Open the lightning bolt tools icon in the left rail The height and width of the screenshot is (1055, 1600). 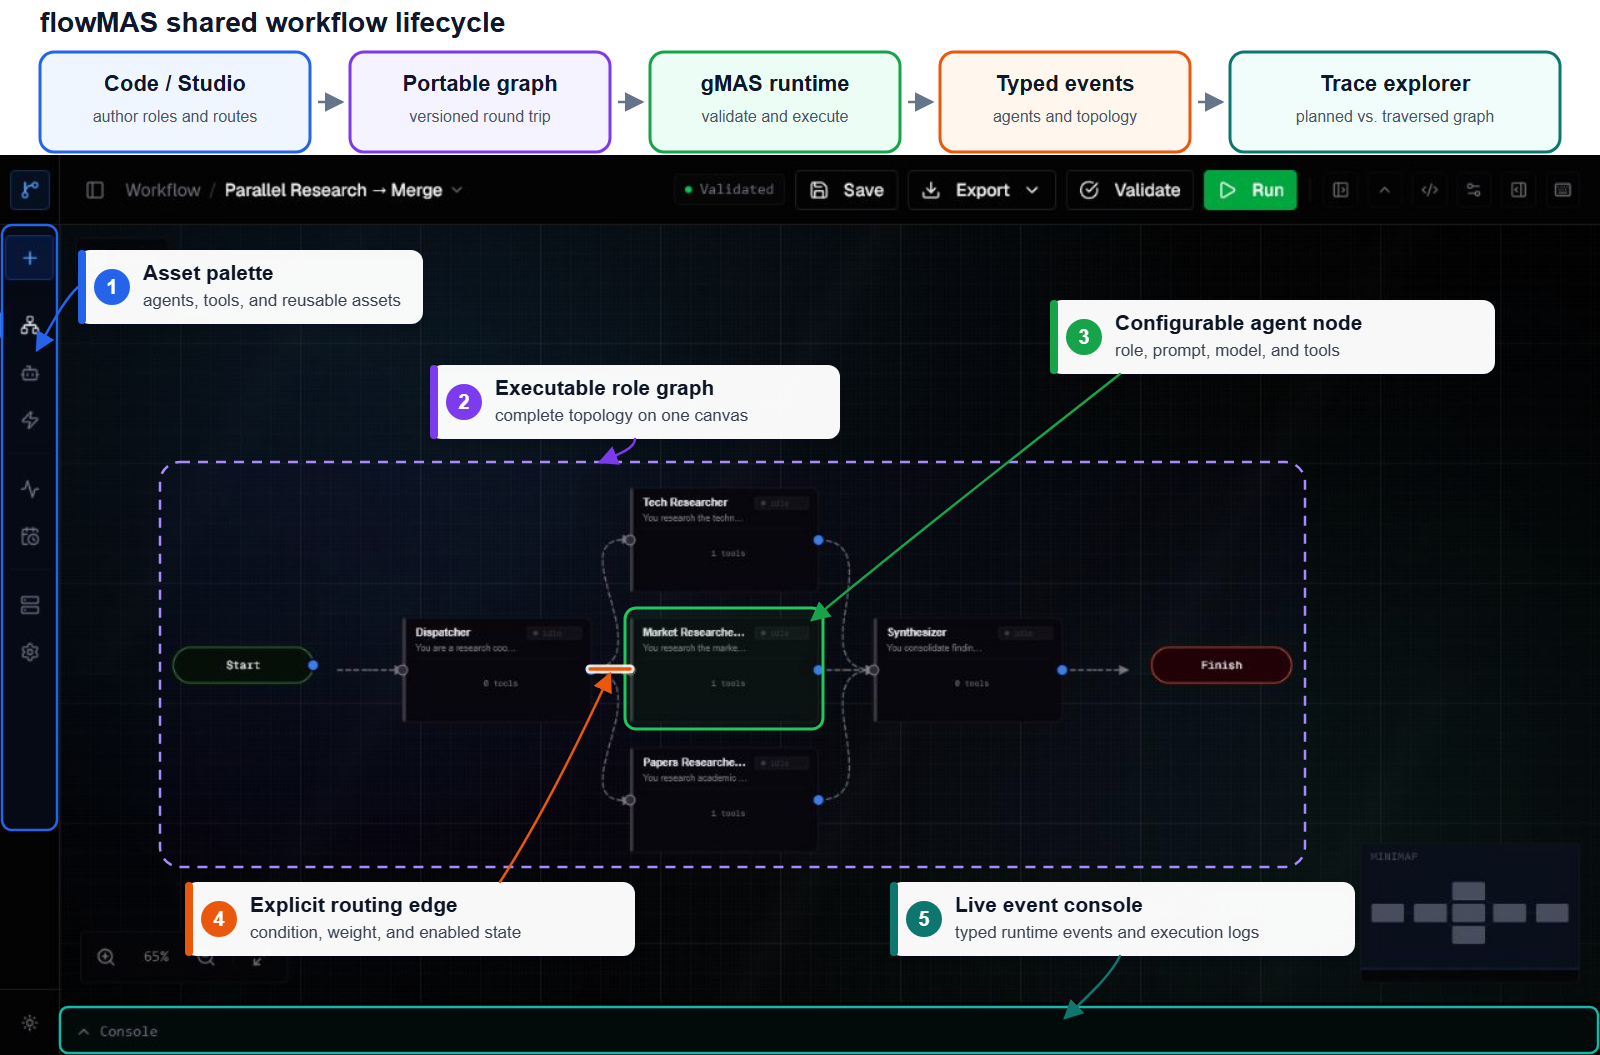[30, 420]
